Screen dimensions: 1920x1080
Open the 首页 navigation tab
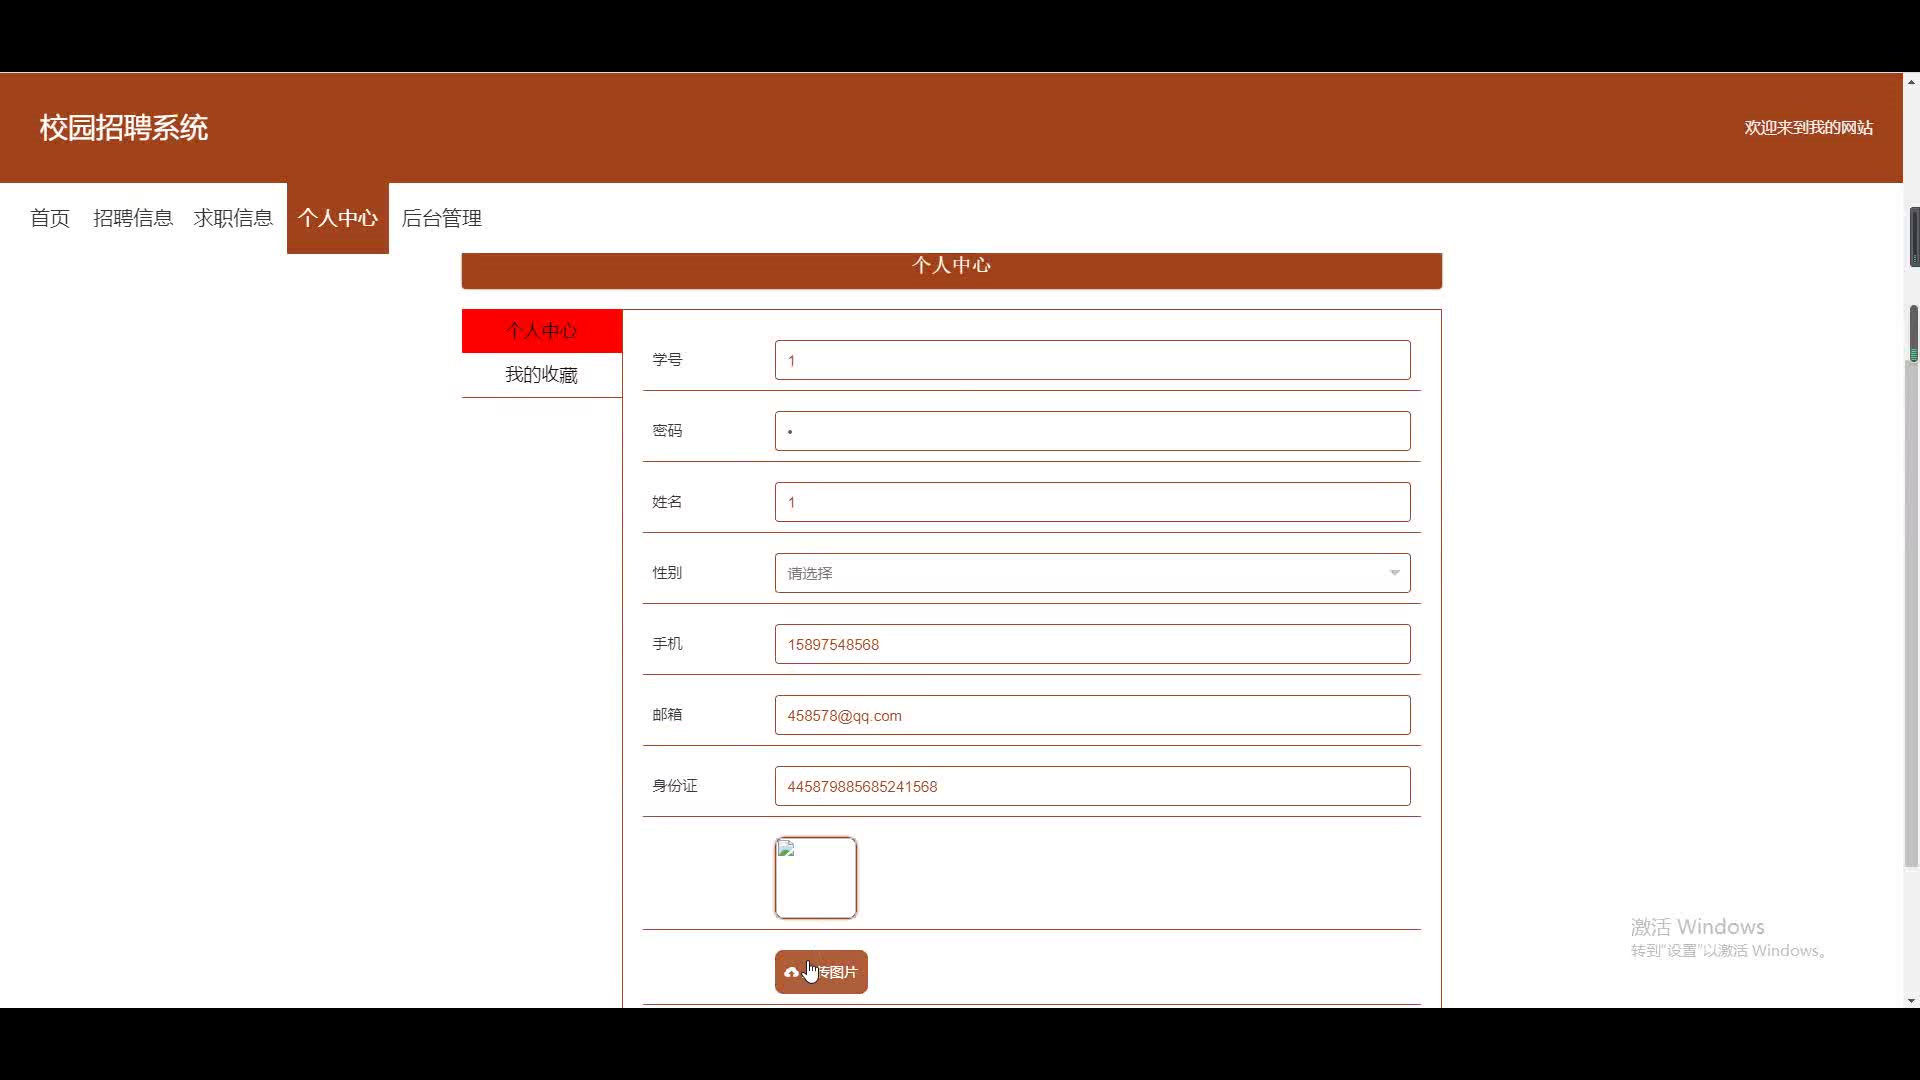(50, 218)
